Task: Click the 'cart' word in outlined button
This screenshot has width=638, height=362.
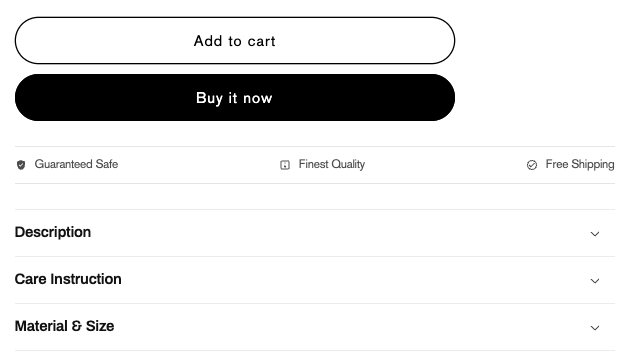Action: click(x=262, y=41)
